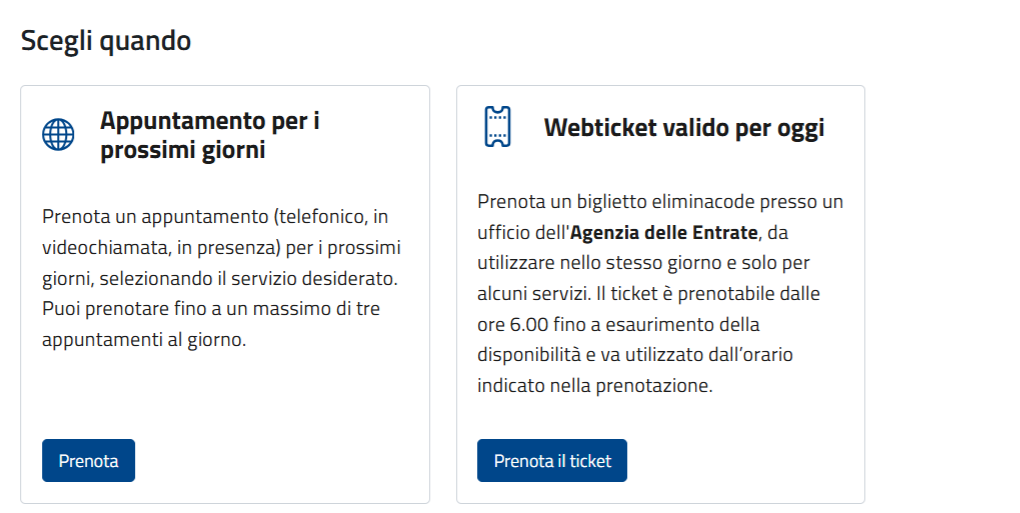Click the webticket coupon icon
This screenshot has width=1020, height=513.
coord(498,127)
